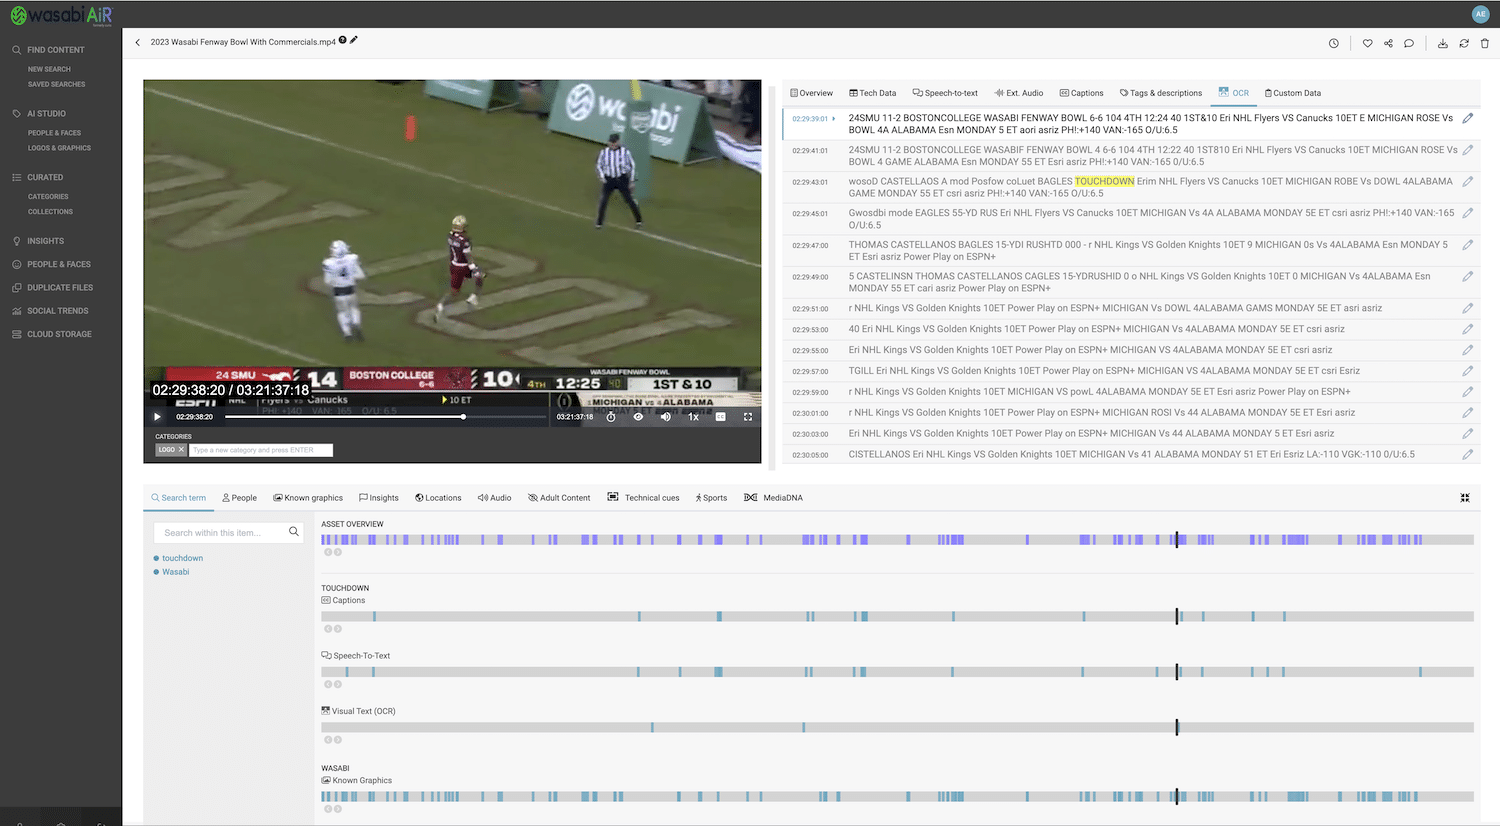This screenshot has width=1500, height=826.
Task: Play the video
Action: [157, 417]
